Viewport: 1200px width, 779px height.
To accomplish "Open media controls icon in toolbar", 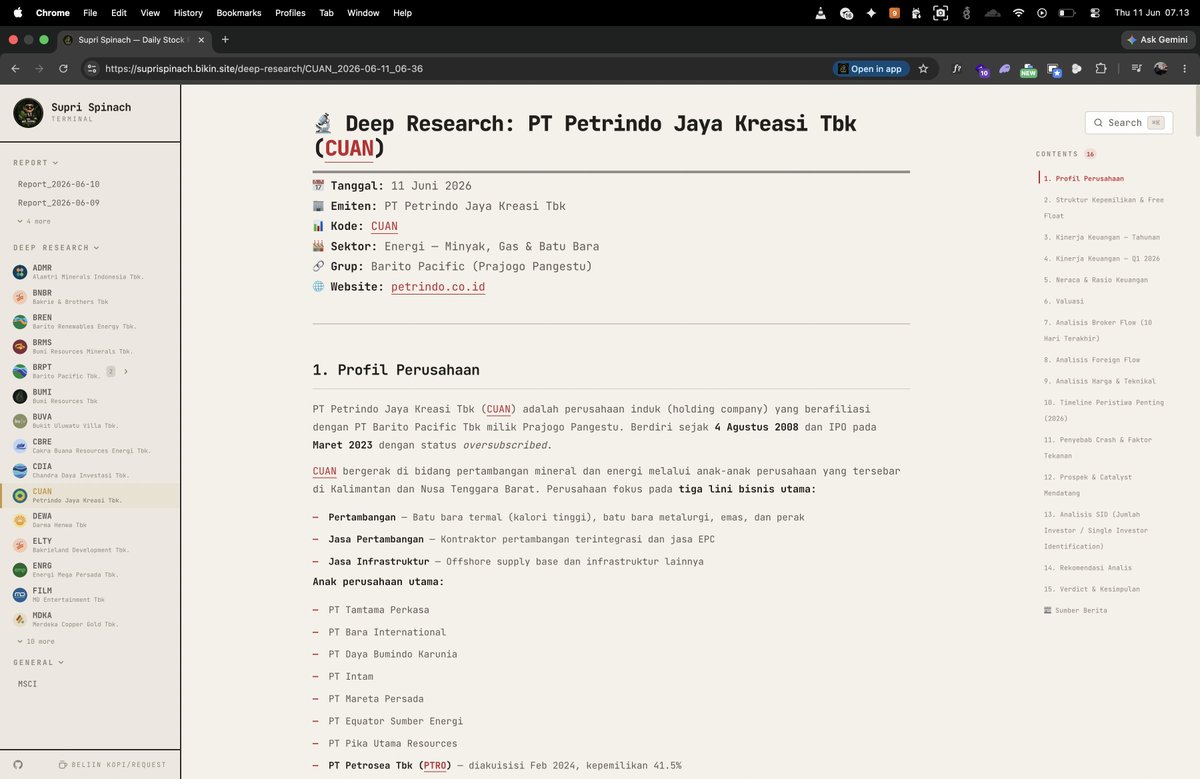I will point(1136,69).
